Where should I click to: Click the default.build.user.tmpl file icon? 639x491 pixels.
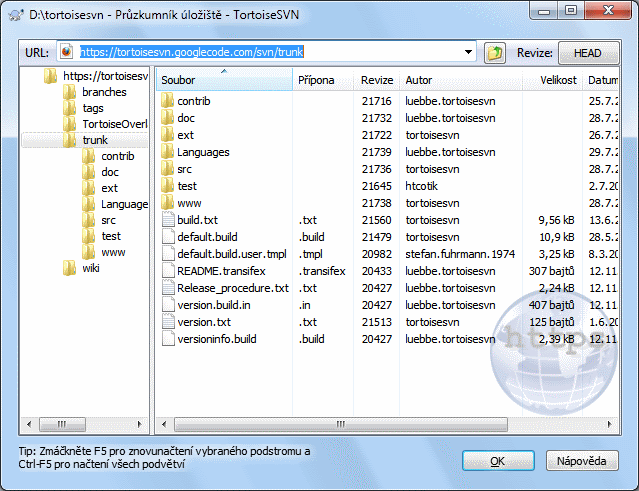click(x=168, y=254)
